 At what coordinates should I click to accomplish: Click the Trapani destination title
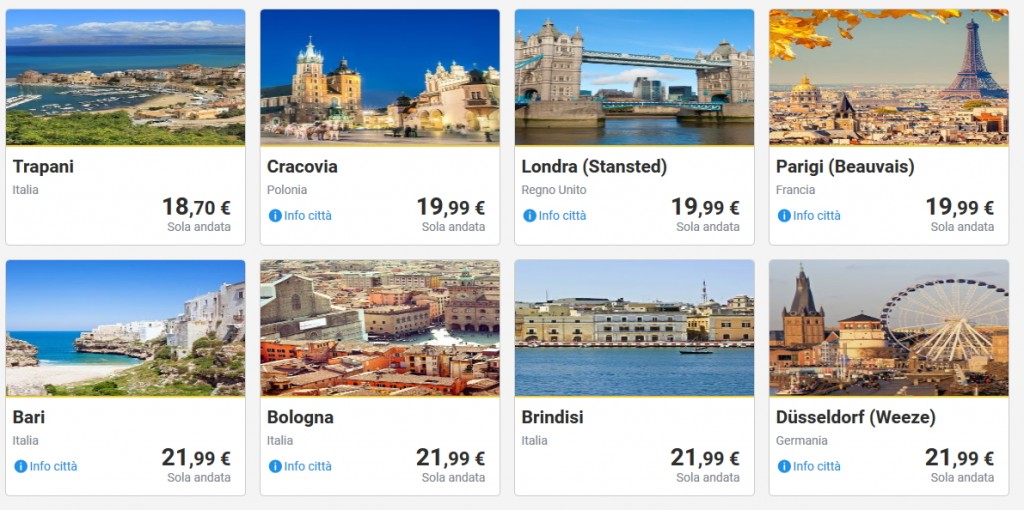tap(43, 166)
